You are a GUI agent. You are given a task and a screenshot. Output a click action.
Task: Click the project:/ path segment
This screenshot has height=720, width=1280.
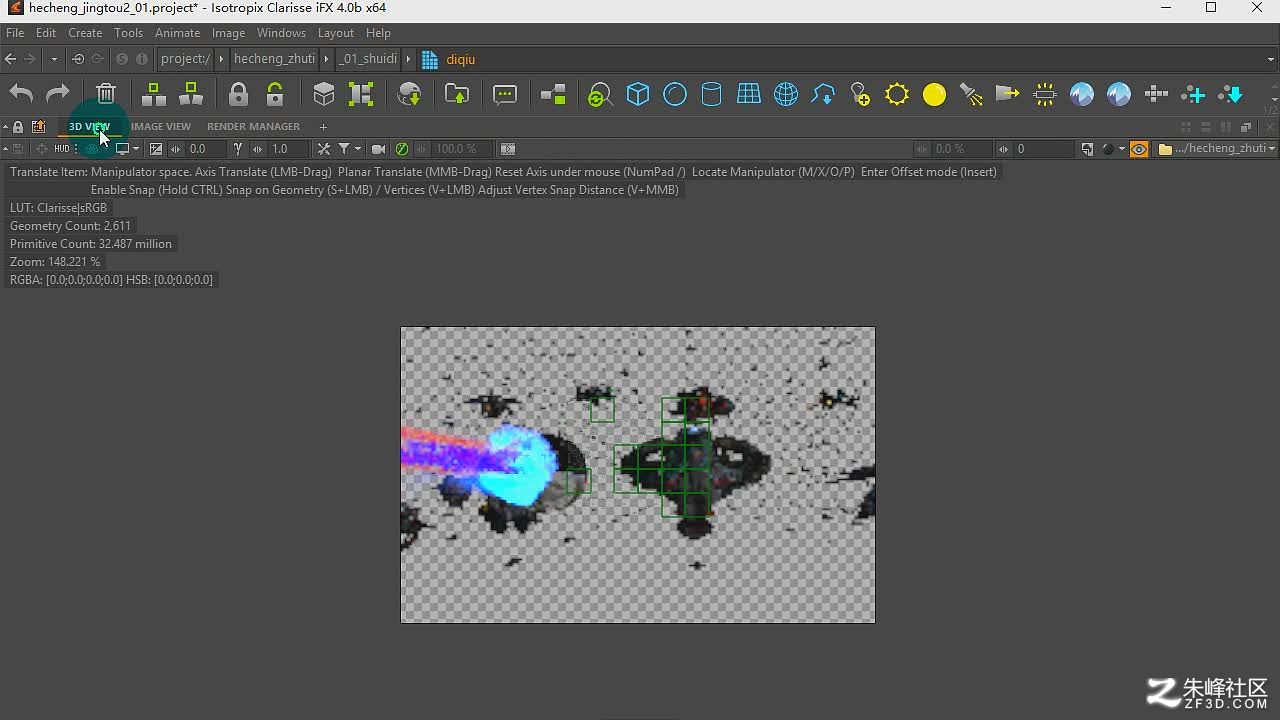tap(185, 59)
